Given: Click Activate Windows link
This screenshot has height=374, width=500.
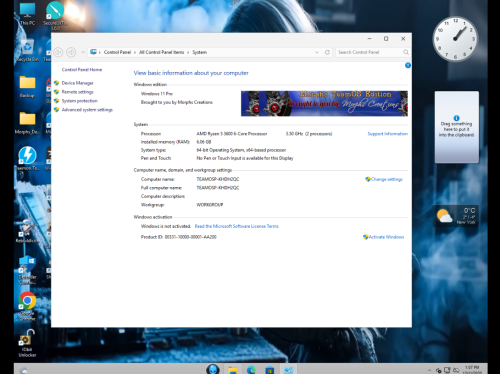Looking at the screenshot, I should 384,237.
